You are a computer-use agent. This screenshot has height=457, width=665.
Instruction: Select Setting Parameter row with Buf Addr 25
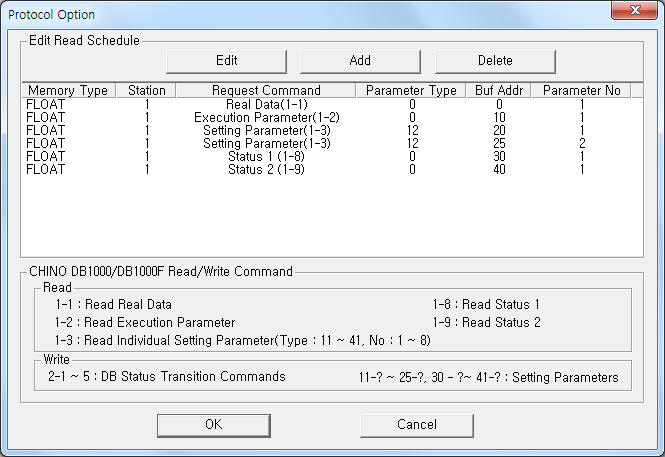266,143
